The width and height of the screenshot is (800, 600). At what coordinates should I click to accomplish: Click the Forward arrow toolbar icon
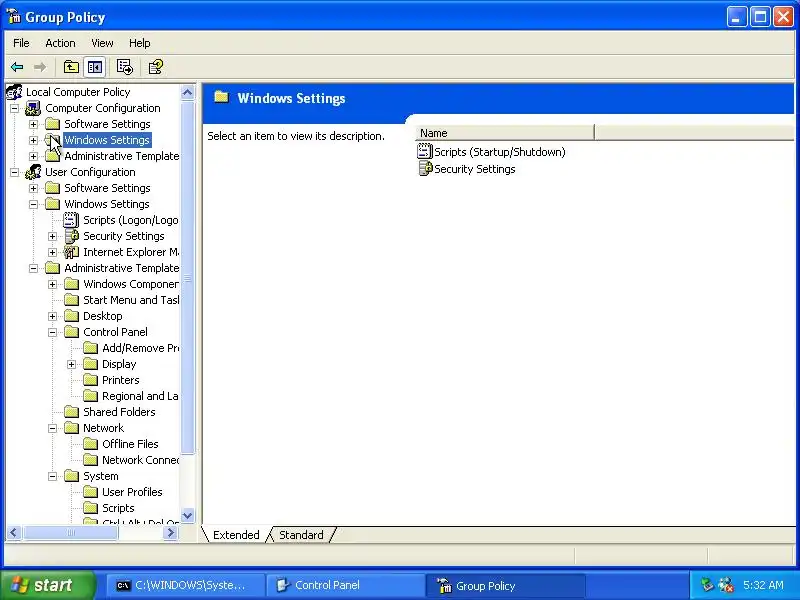40,67
